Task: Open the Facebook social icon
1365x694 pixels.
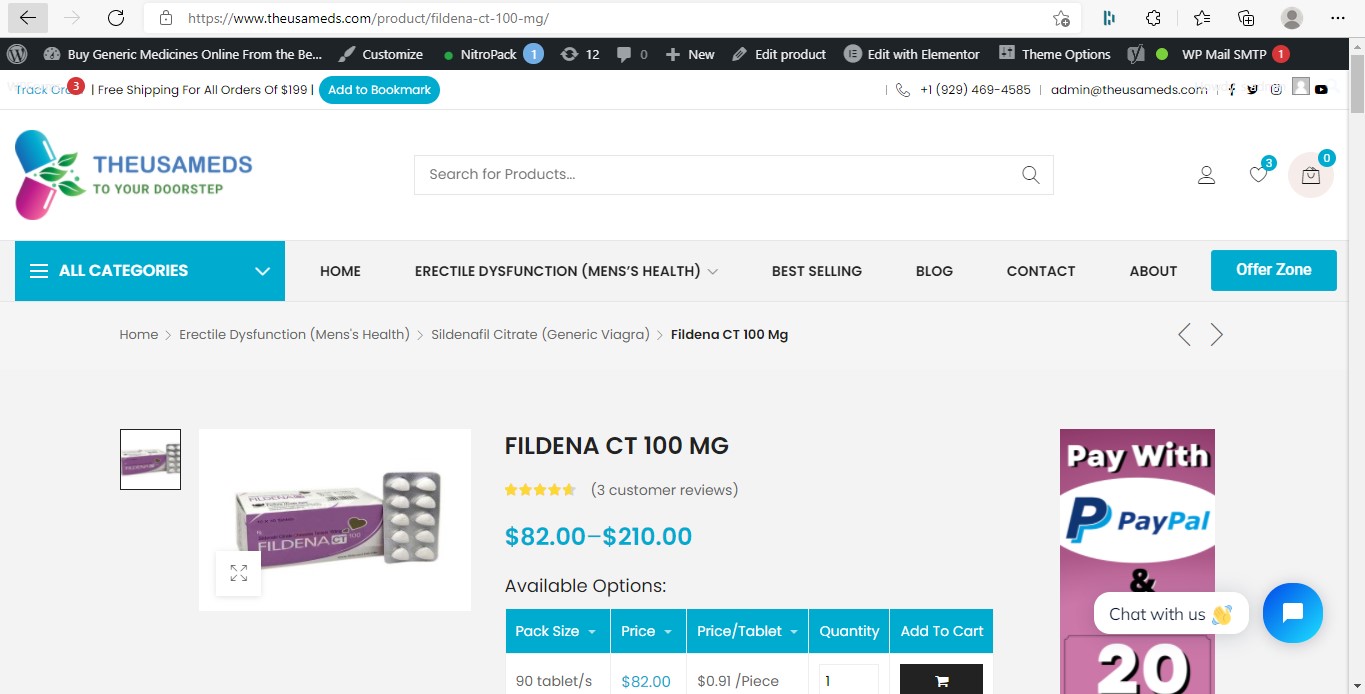Action: click(1231, 89)
